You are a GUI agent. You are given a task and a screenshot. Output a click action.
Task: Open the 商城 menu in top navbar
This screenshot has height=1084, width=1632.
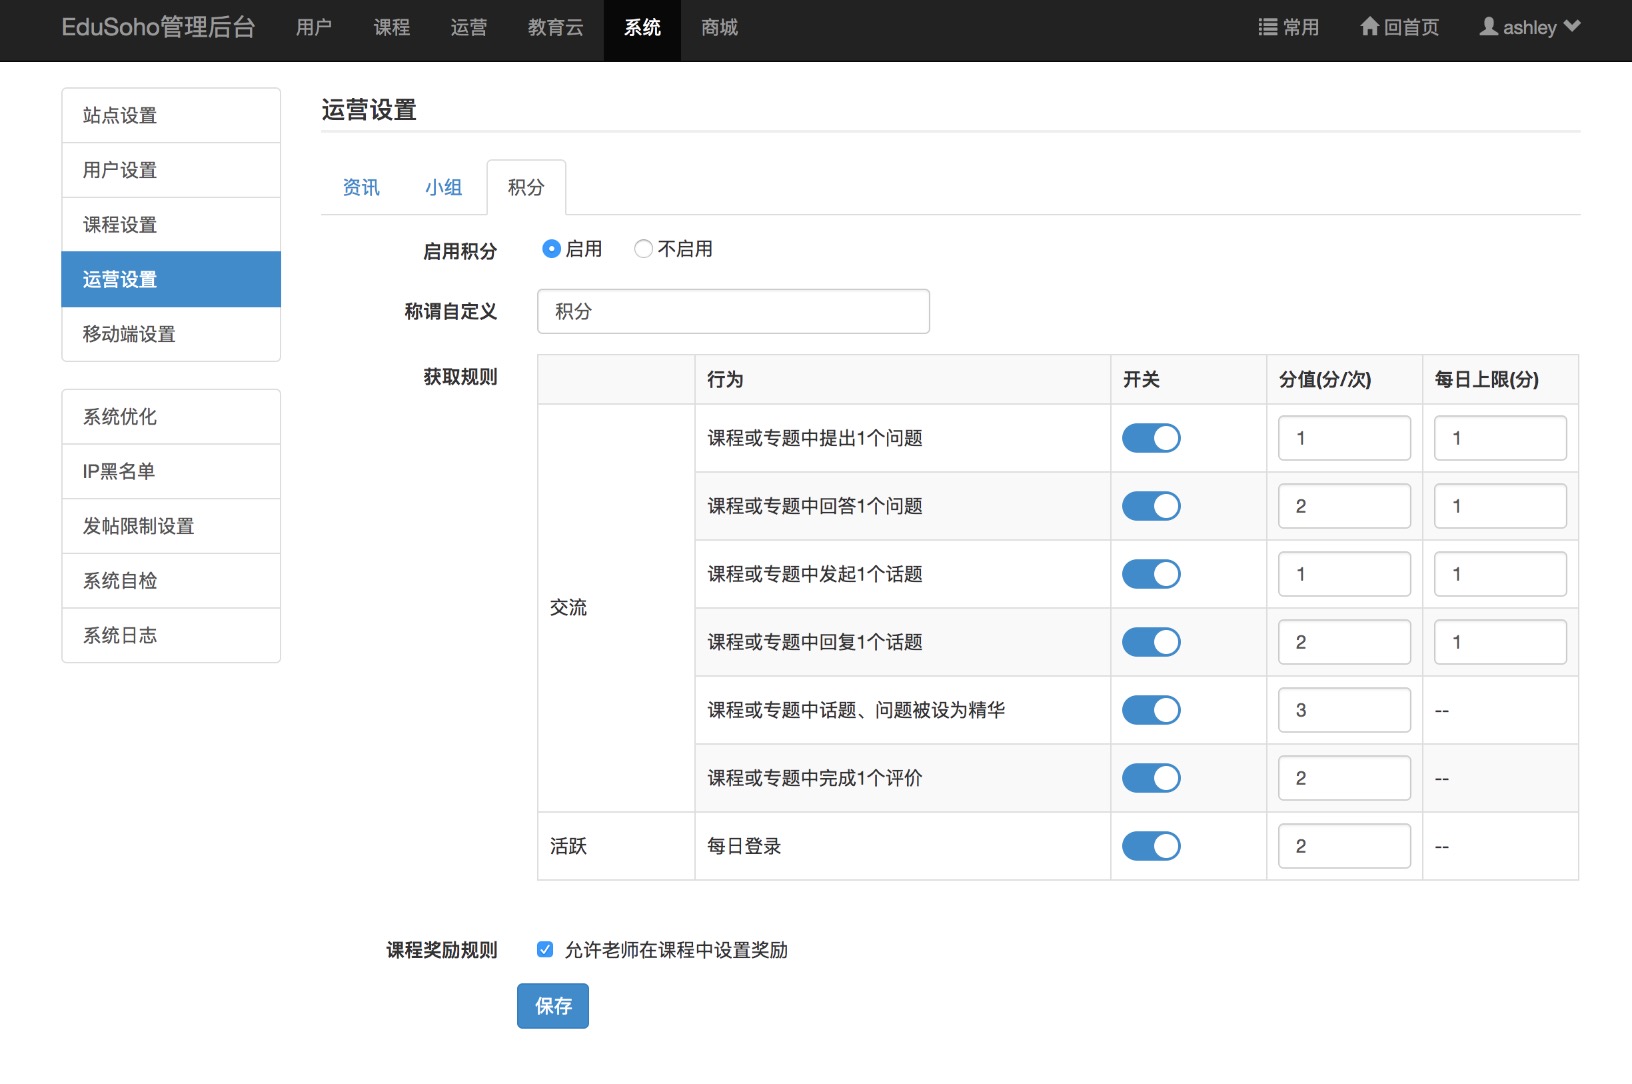720,28
